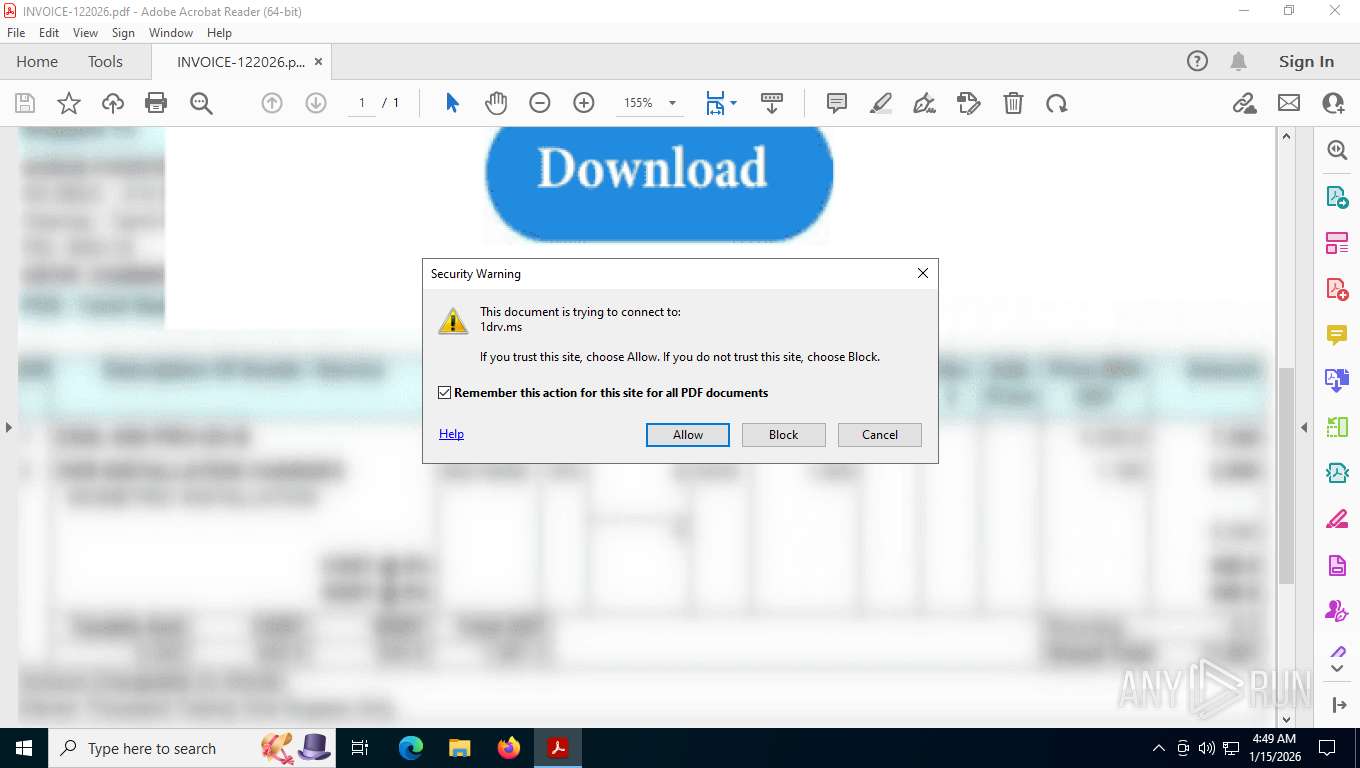
Task: Open the Comment tool in right panel
Action: coord(1337,334)
